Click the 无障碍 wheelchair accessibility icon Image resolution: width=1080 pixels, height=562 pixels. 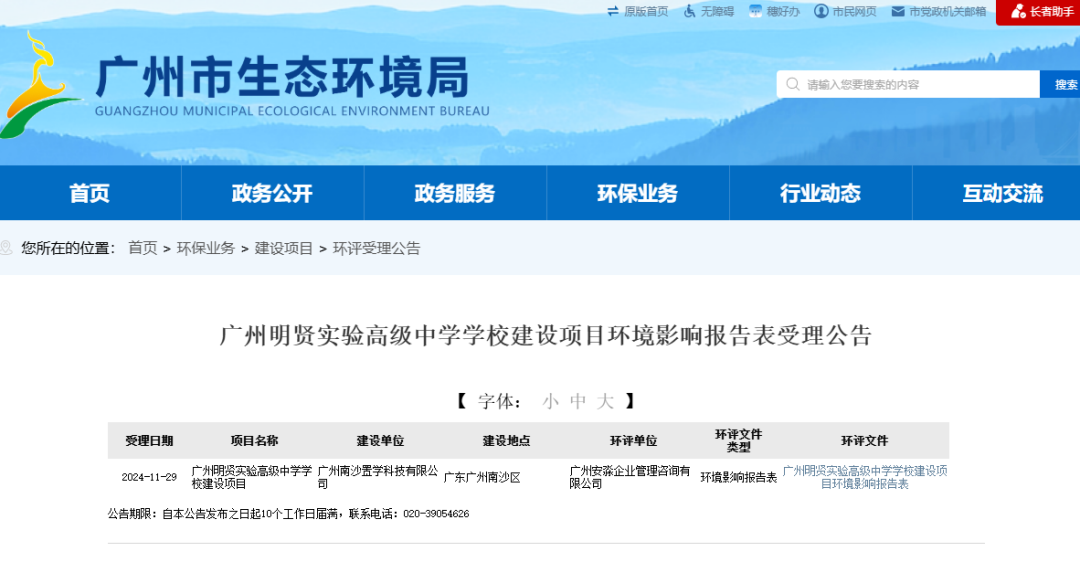point(690,11)
